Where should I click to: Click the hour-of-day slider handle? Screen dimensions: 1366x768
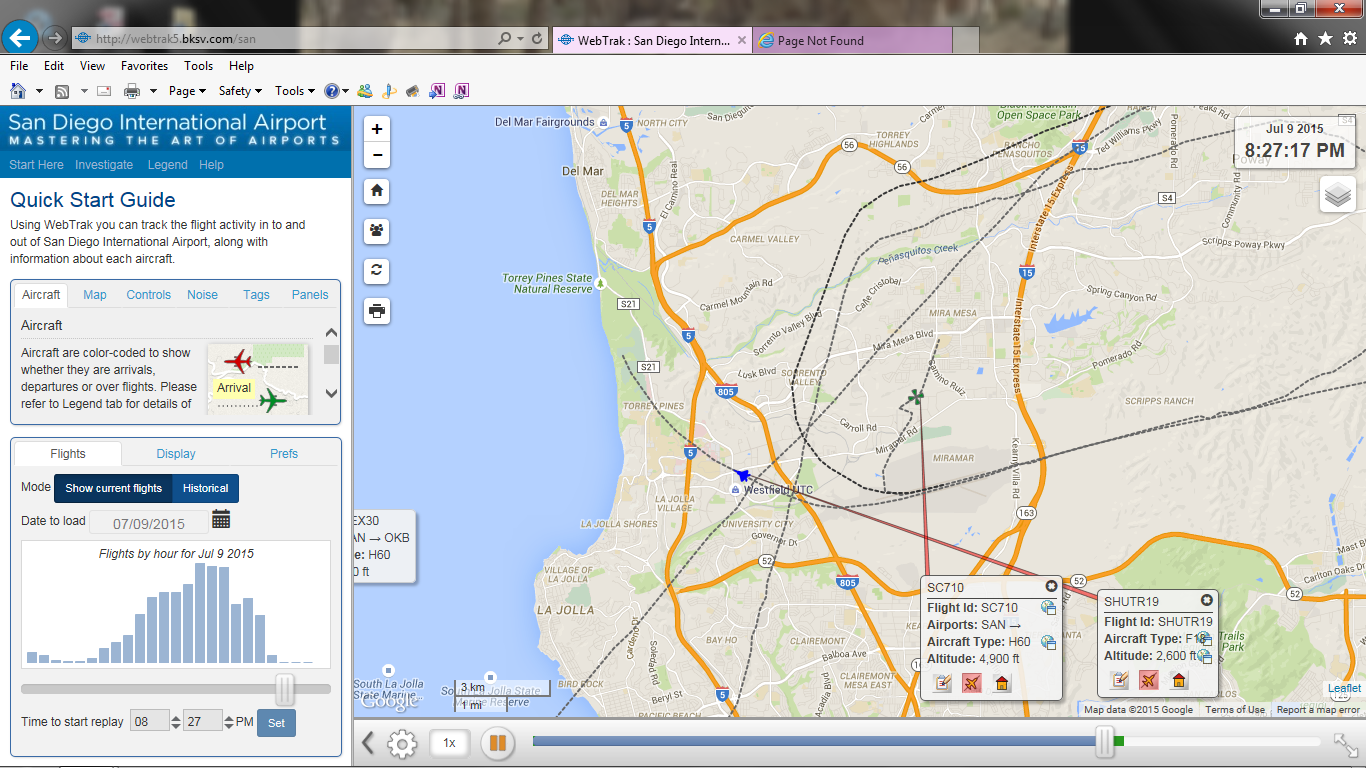point(285,689)
